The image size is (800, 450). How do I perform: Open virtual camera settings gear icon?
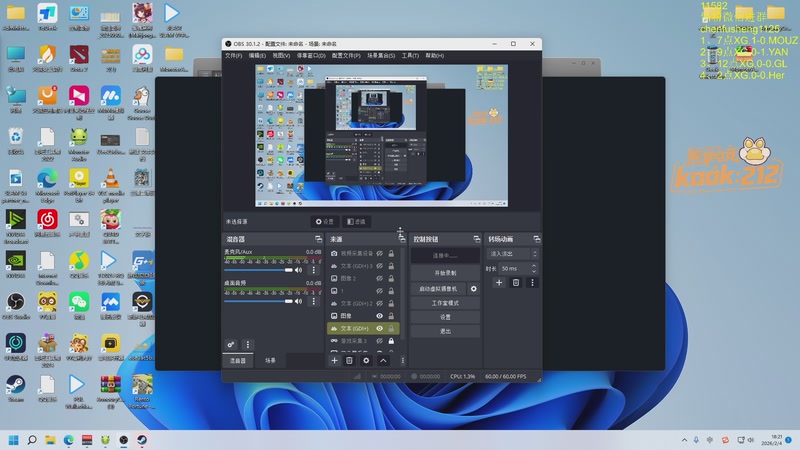pos(474,288)
